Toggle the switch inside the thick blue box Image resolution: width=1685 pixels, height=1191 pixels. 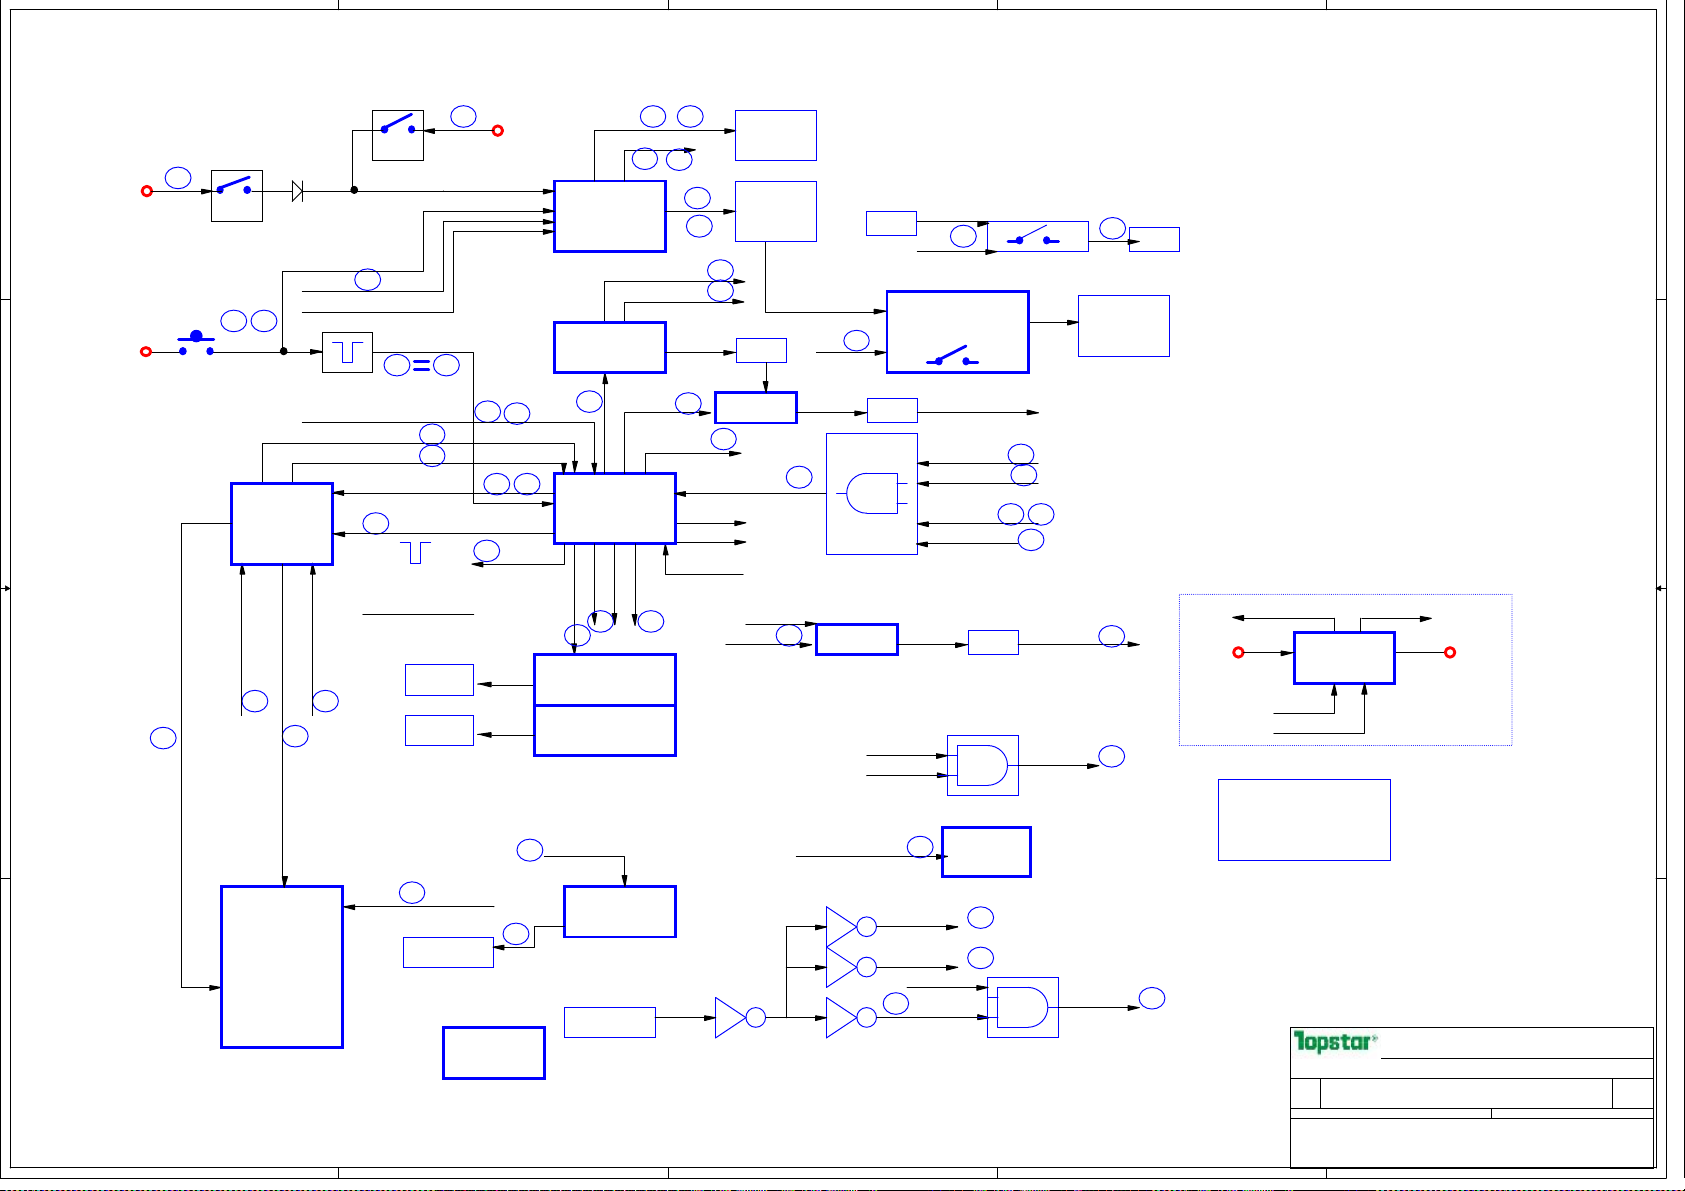[x=957, y=333]
